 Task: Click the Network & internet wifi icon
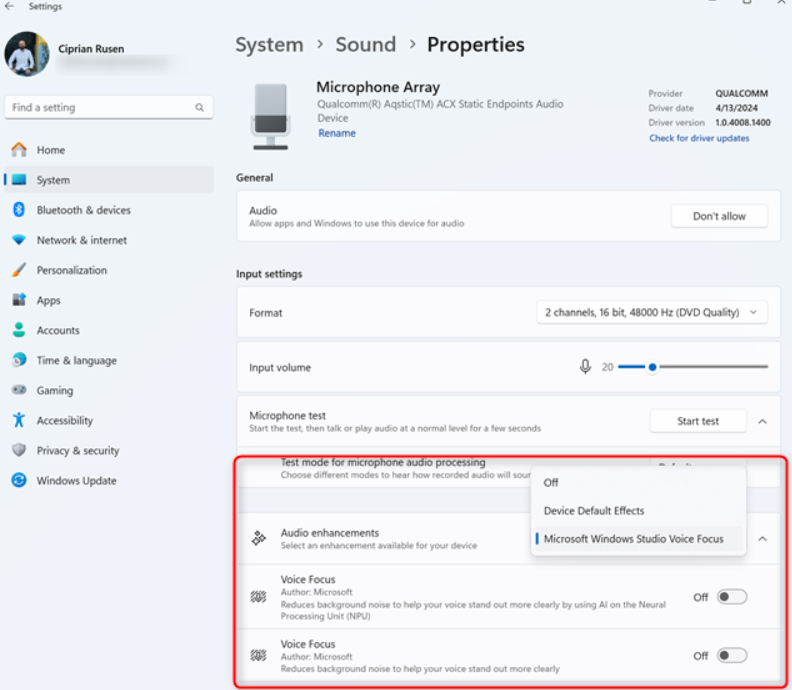18,240
